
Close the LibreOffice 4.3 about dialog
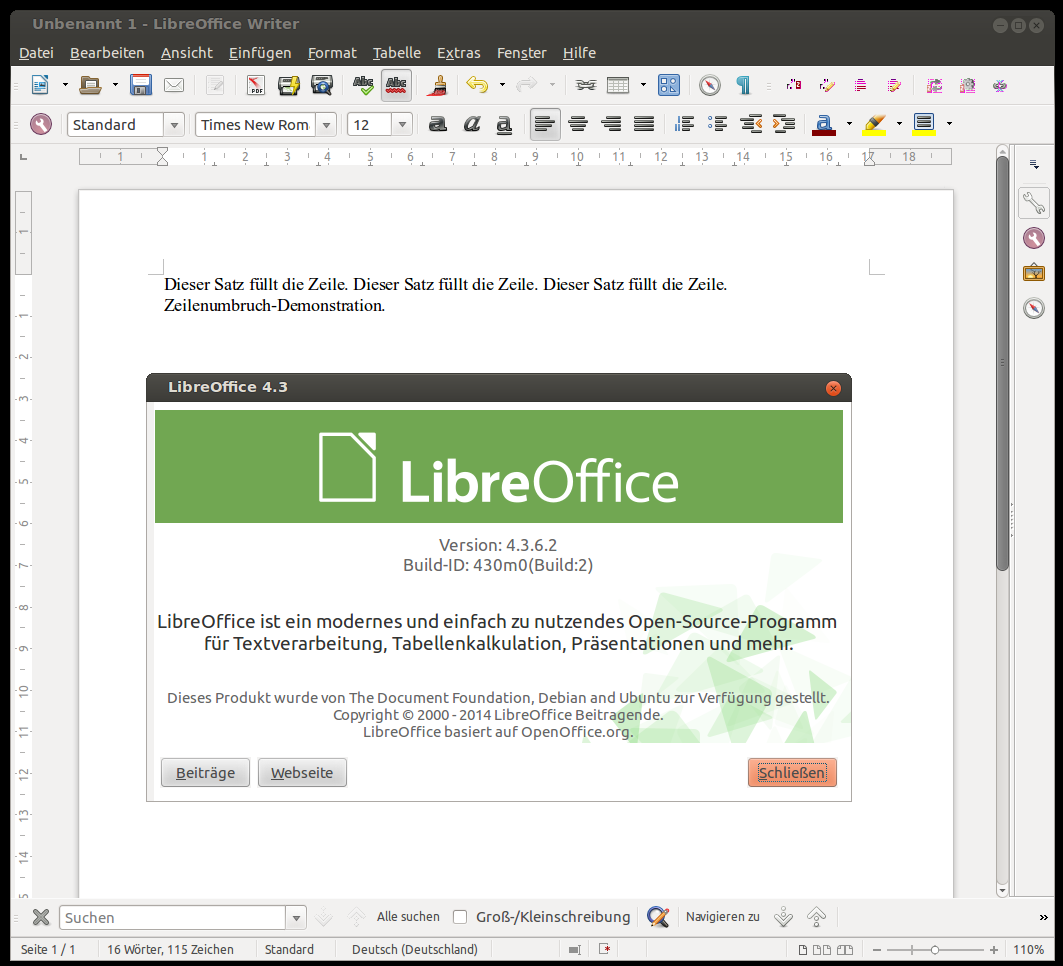834,388
